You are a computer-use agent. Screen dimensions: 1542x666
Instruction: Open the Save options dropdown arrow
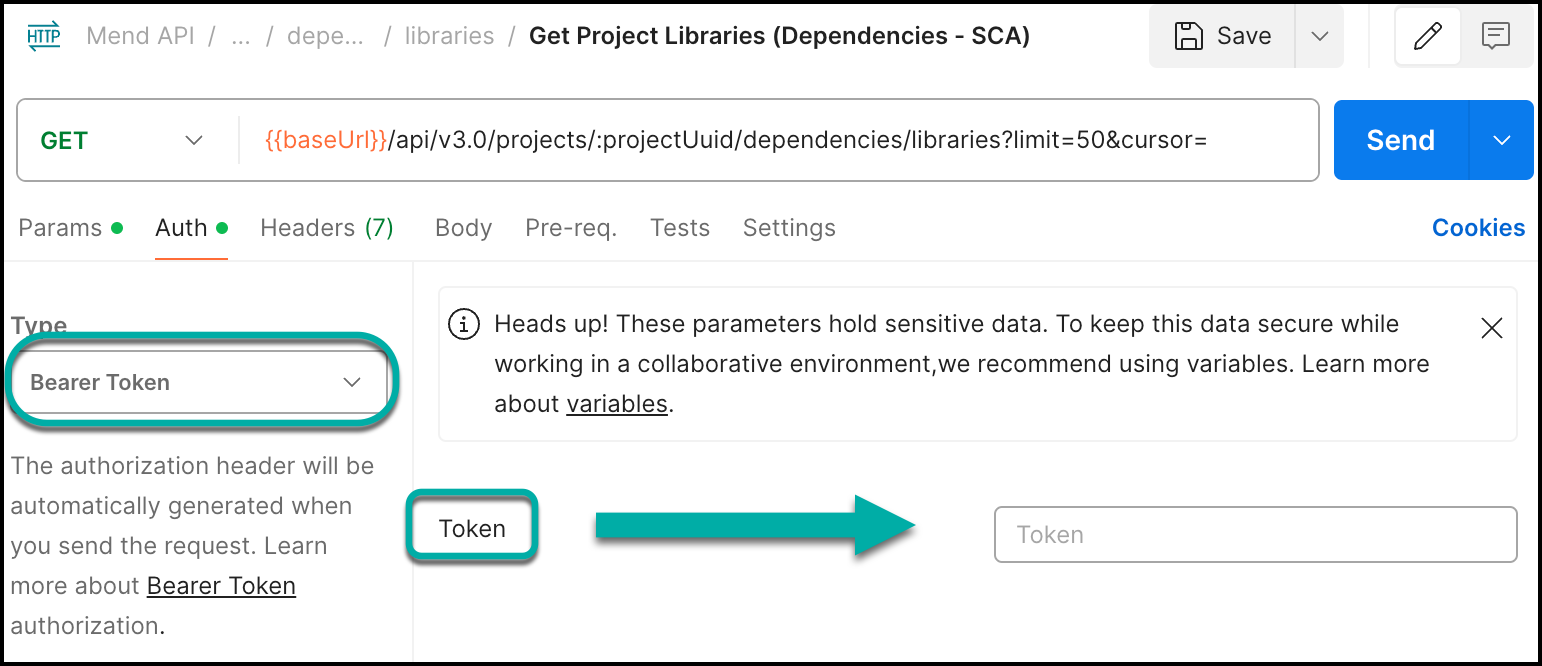[1319, 37]
